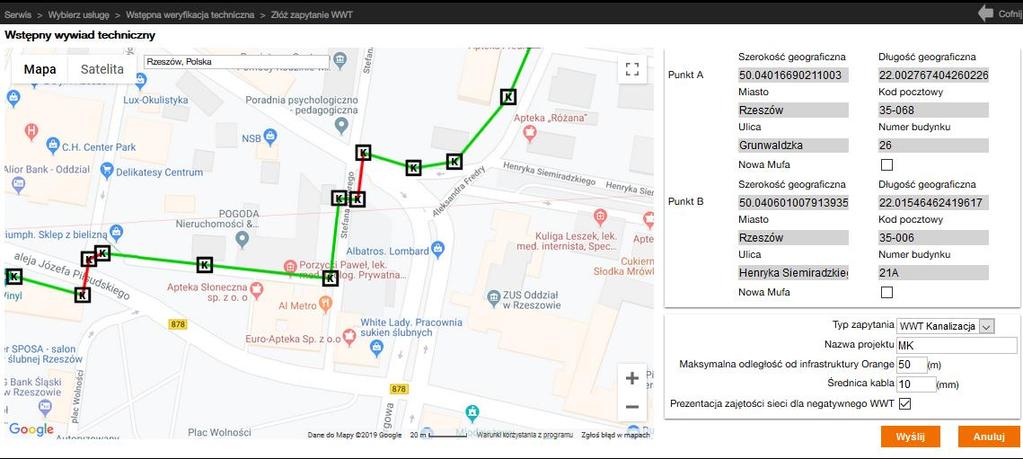Click Punkt A Numer budynku 26
The height and width of the screenshot is (459, 1023).
tap(934, 145)
